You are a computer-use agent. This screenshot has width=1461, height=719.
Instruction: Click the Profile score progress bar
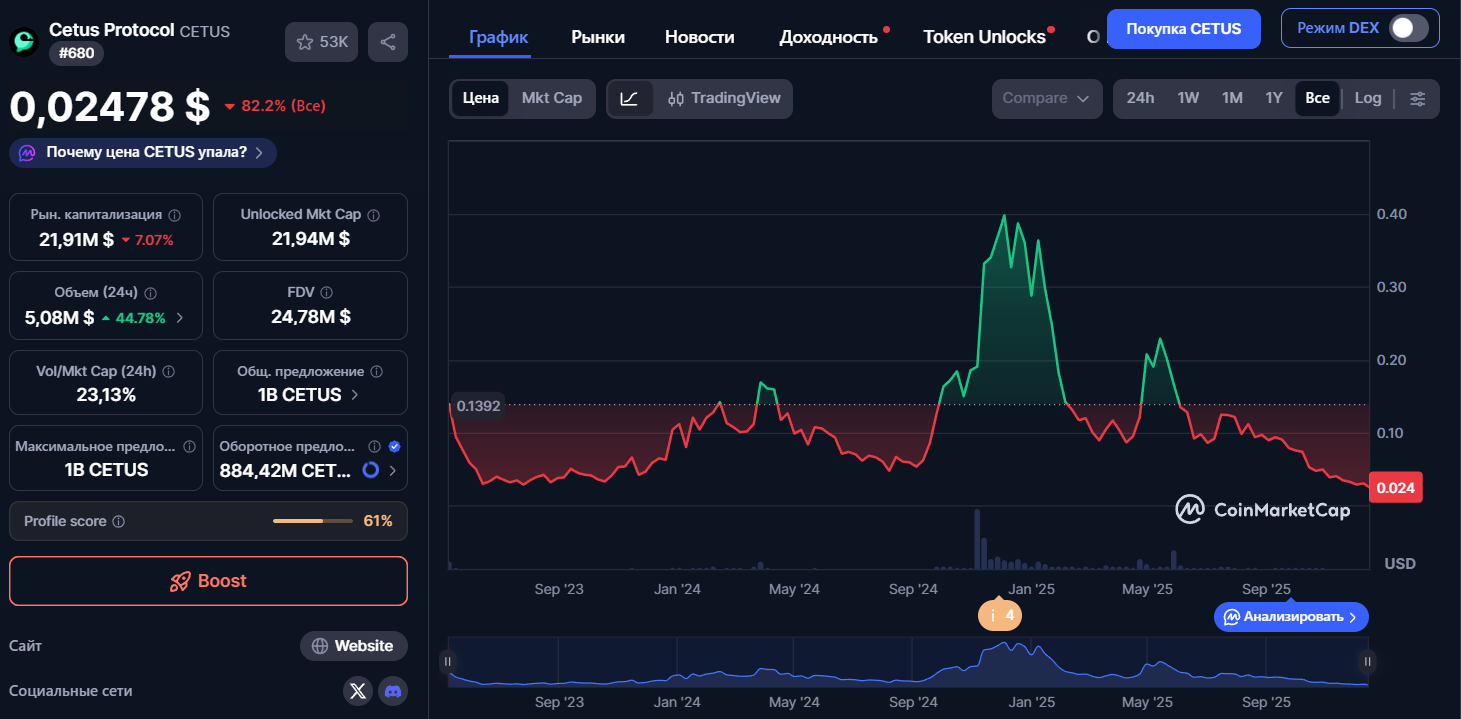click(x=313, y=520)
